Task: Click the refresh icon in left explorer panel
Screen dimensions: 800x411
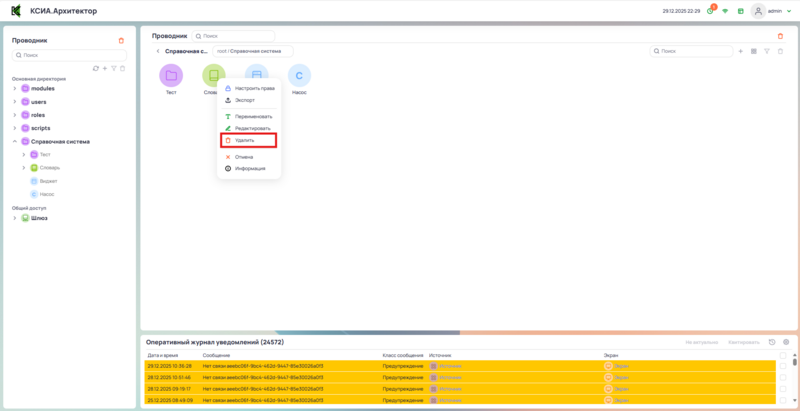Action: tap(95, 68)
